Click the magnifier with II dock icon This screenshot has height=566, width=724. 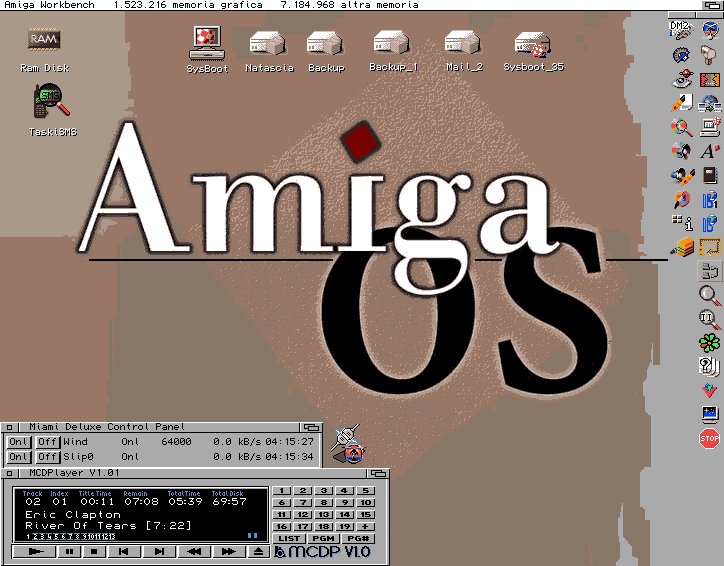click(709, 319)
